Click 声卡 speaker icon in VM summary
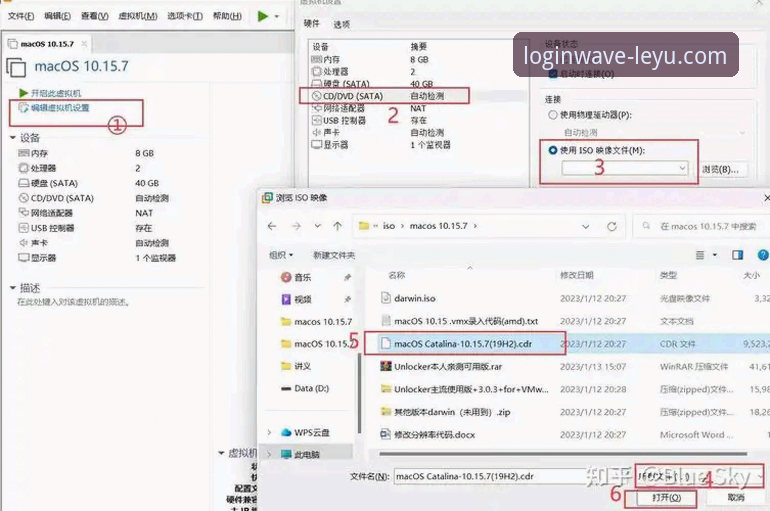Screen dimensions: 770x511 click(24, 242)
